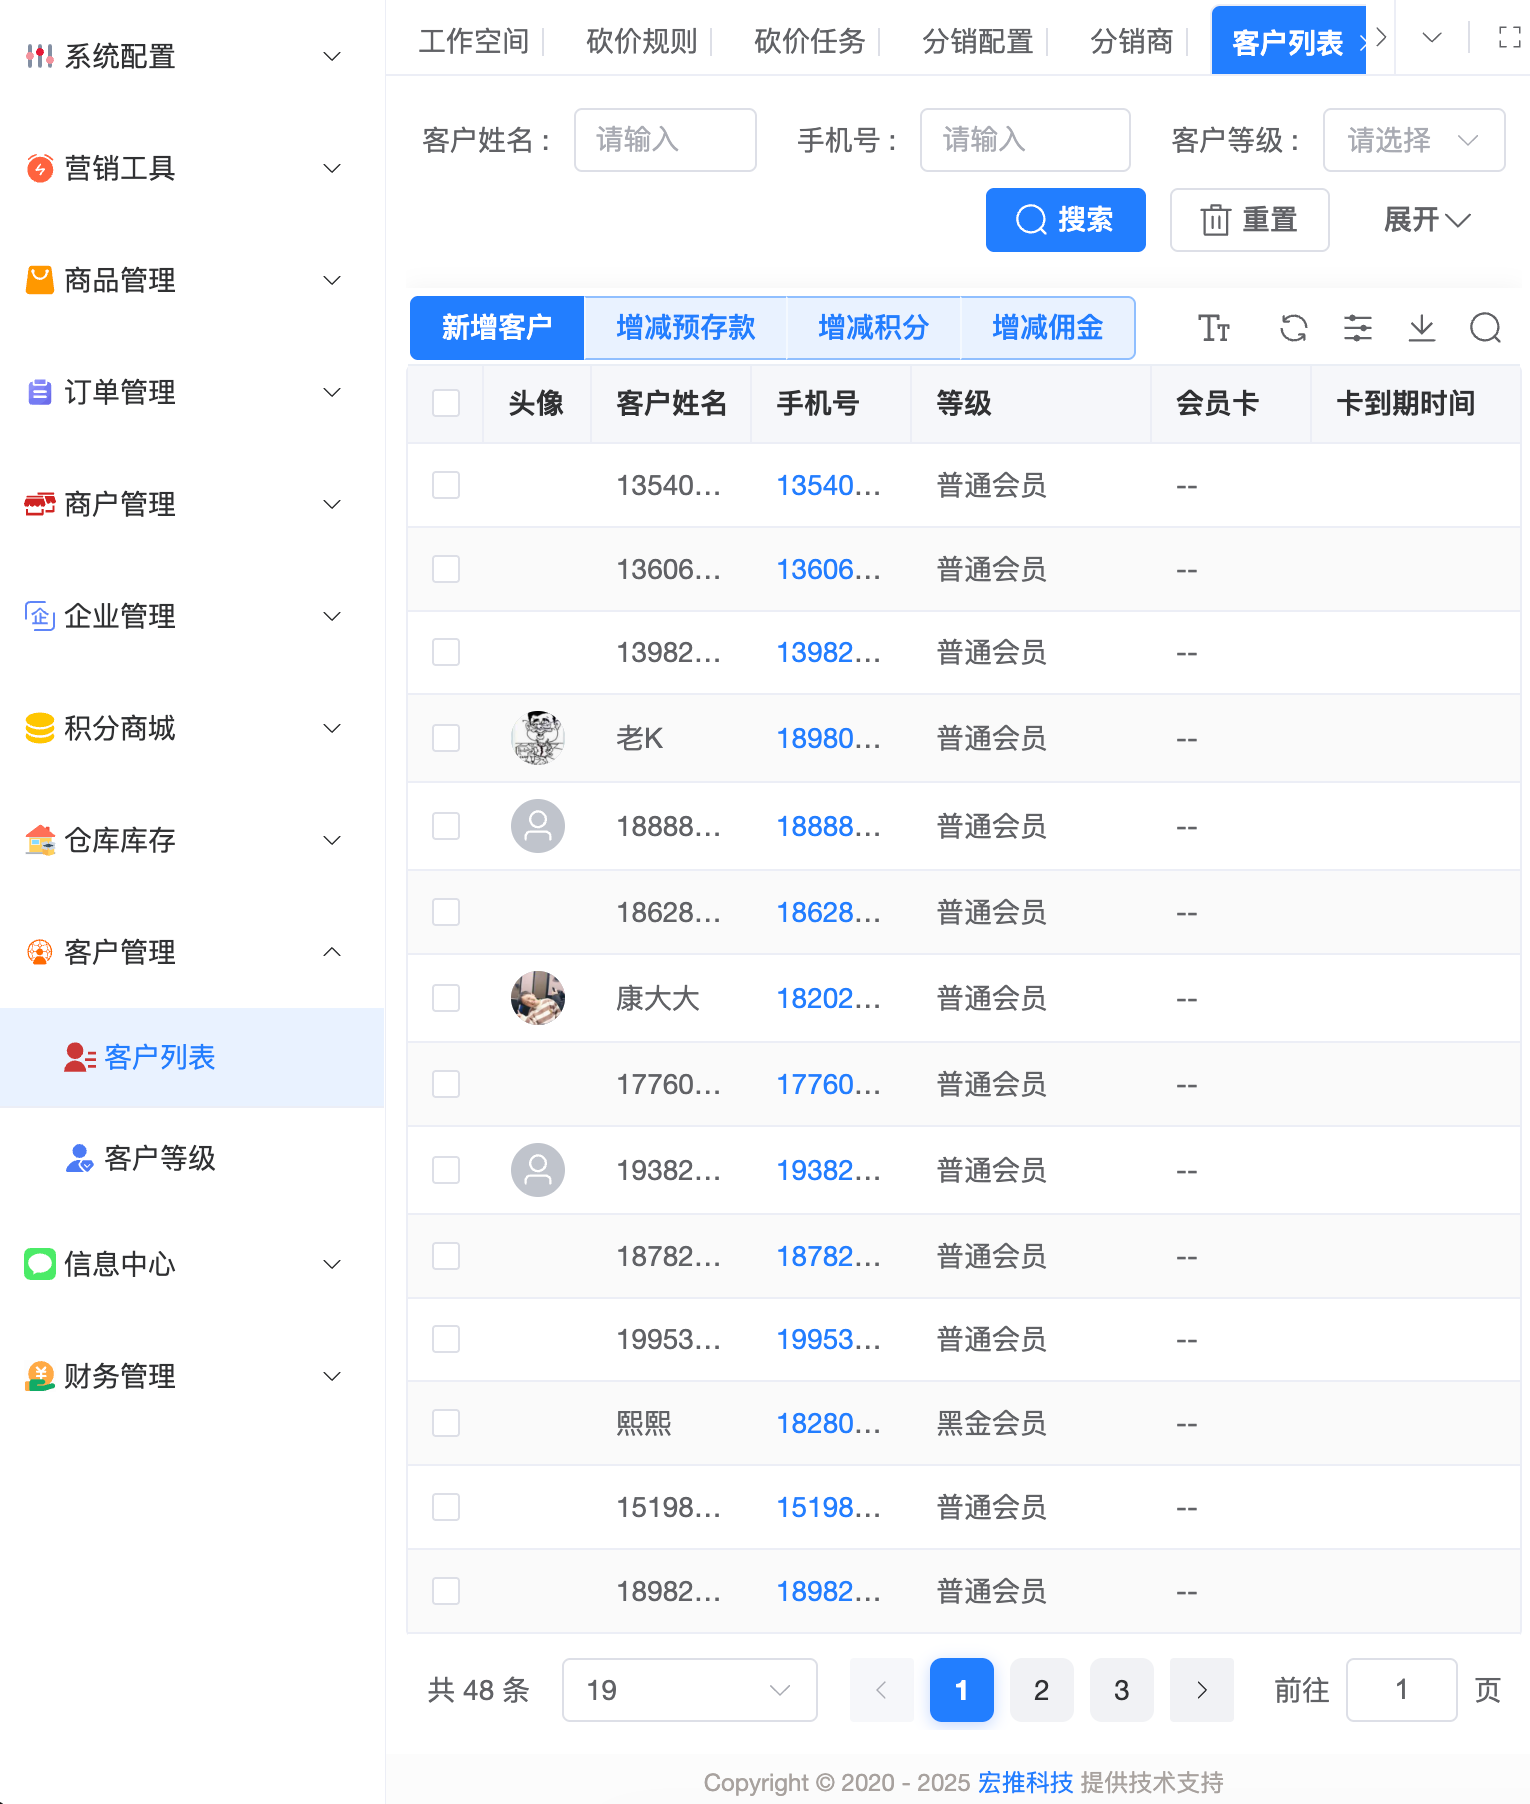Click the 客户等级 blue user icon
Screen dimensions: 1530x1804
(80, 1158)
